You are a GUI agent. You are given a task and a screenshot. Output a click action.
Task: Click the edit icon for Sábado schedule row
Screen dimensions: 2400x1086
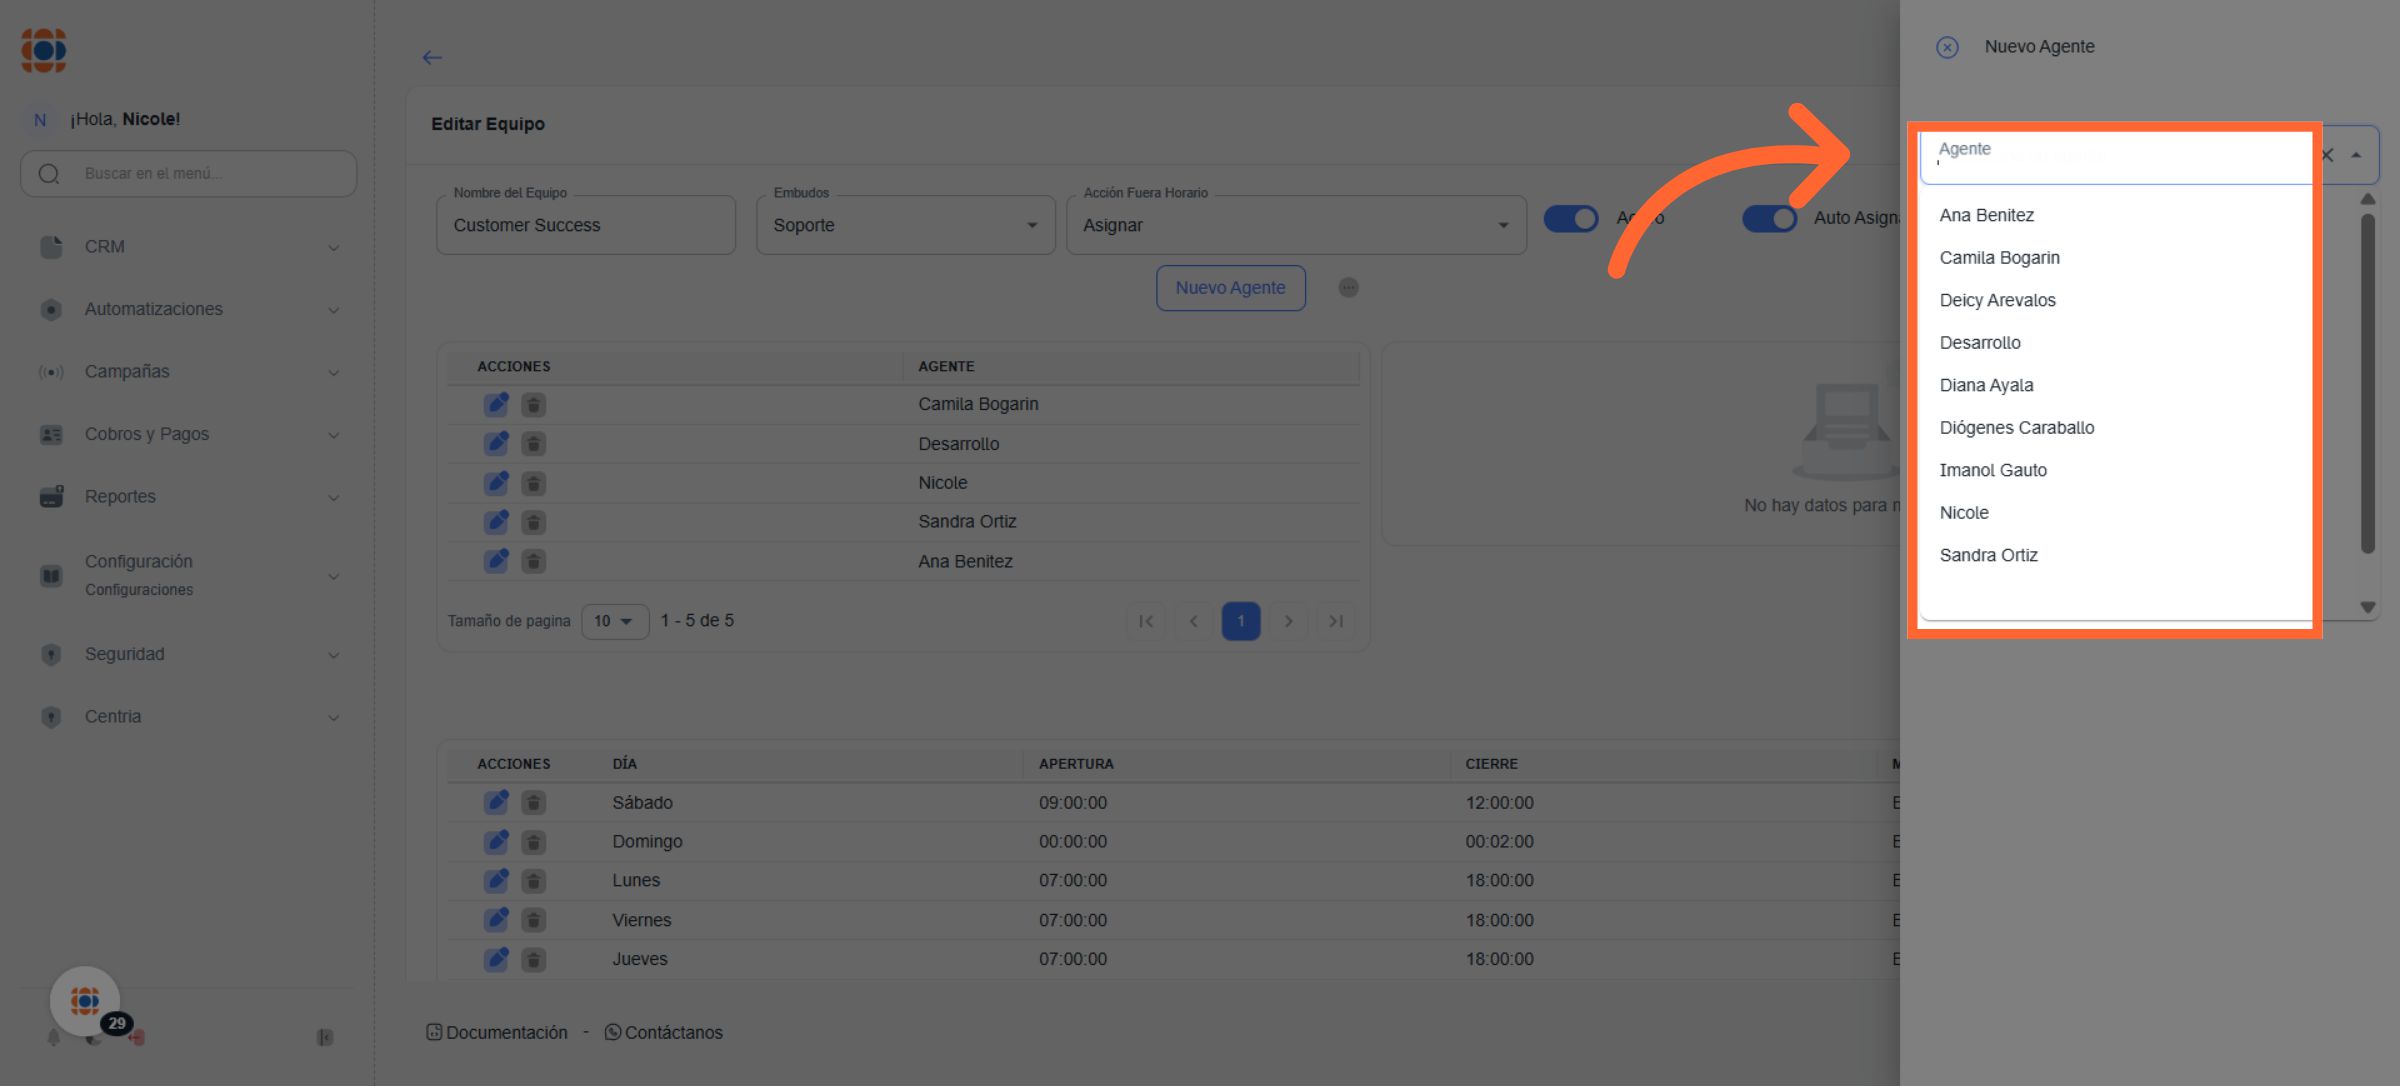496,802
